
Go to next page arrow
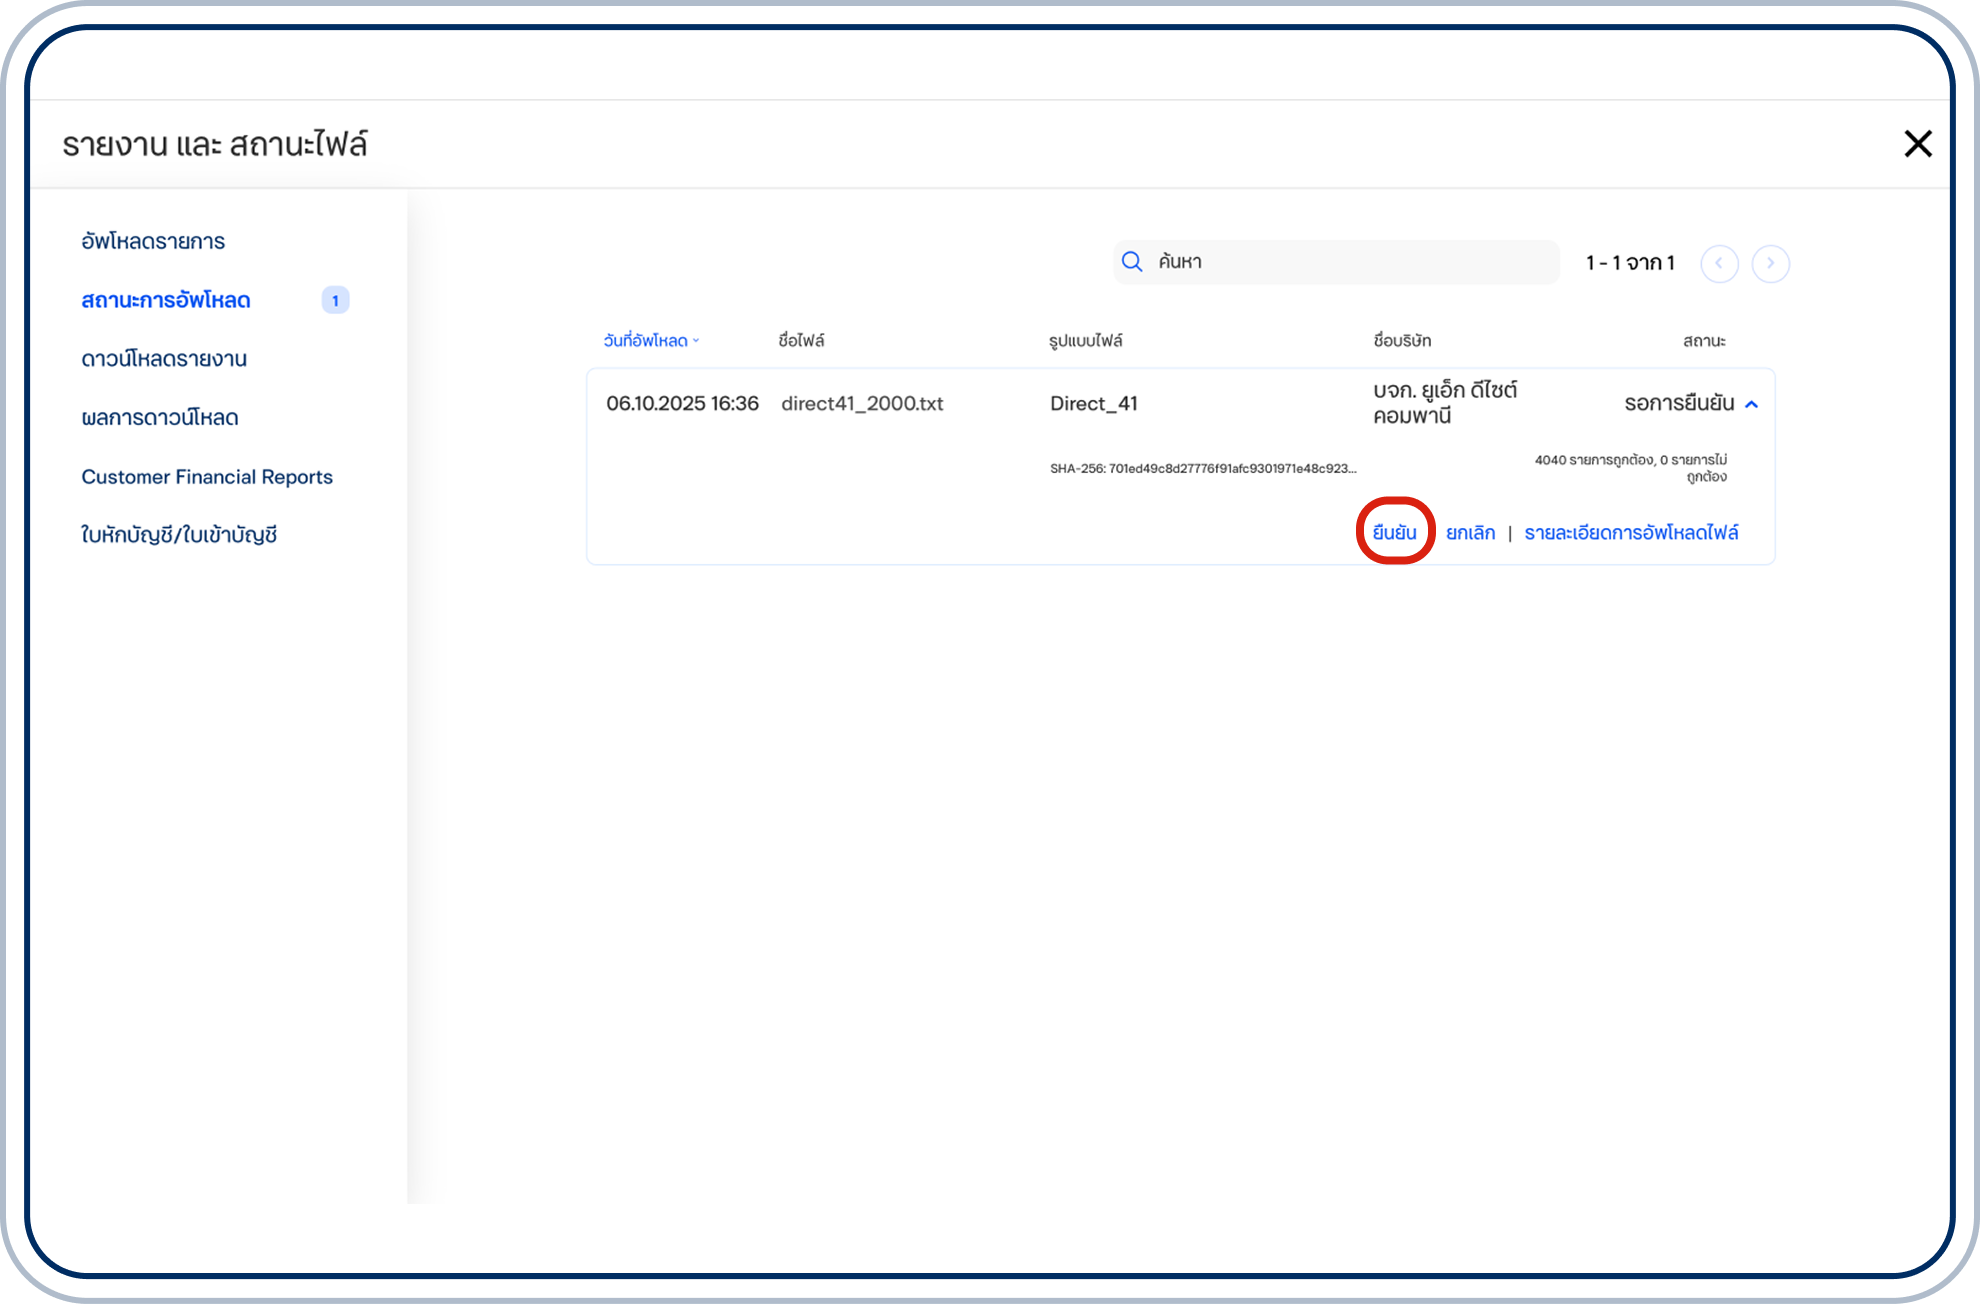(1770, 263)
